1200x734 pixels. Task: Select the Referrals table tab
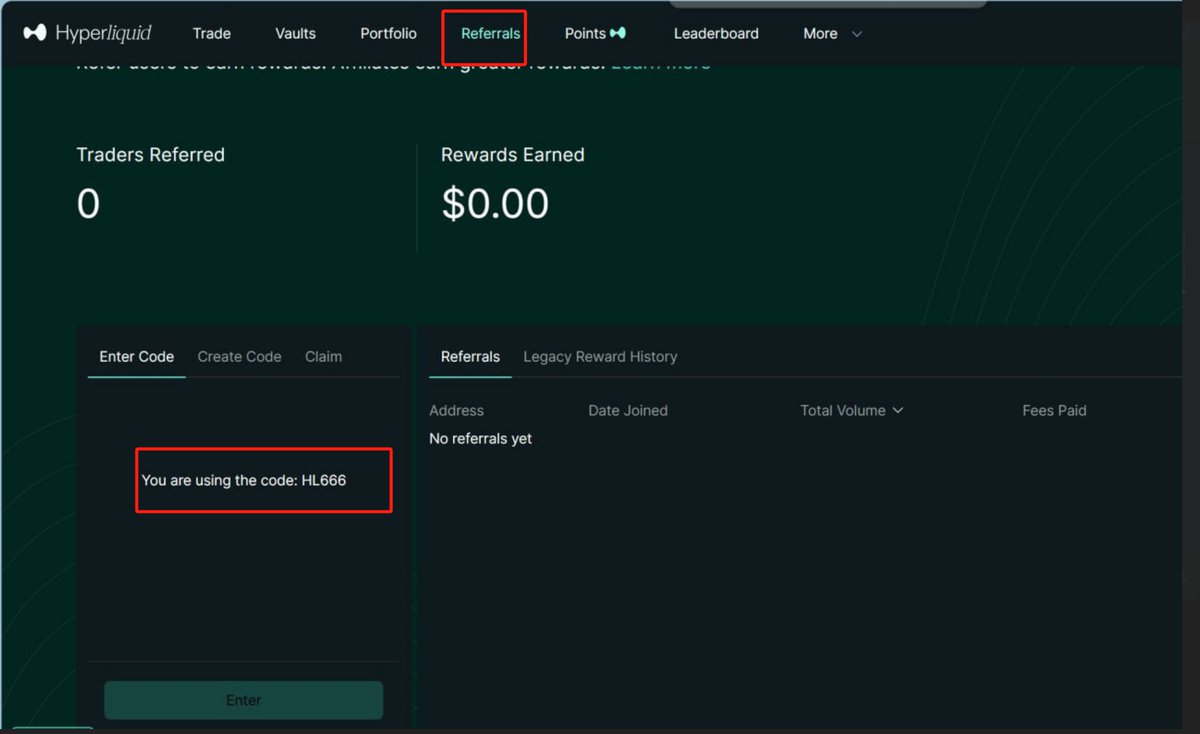[470, 356]
